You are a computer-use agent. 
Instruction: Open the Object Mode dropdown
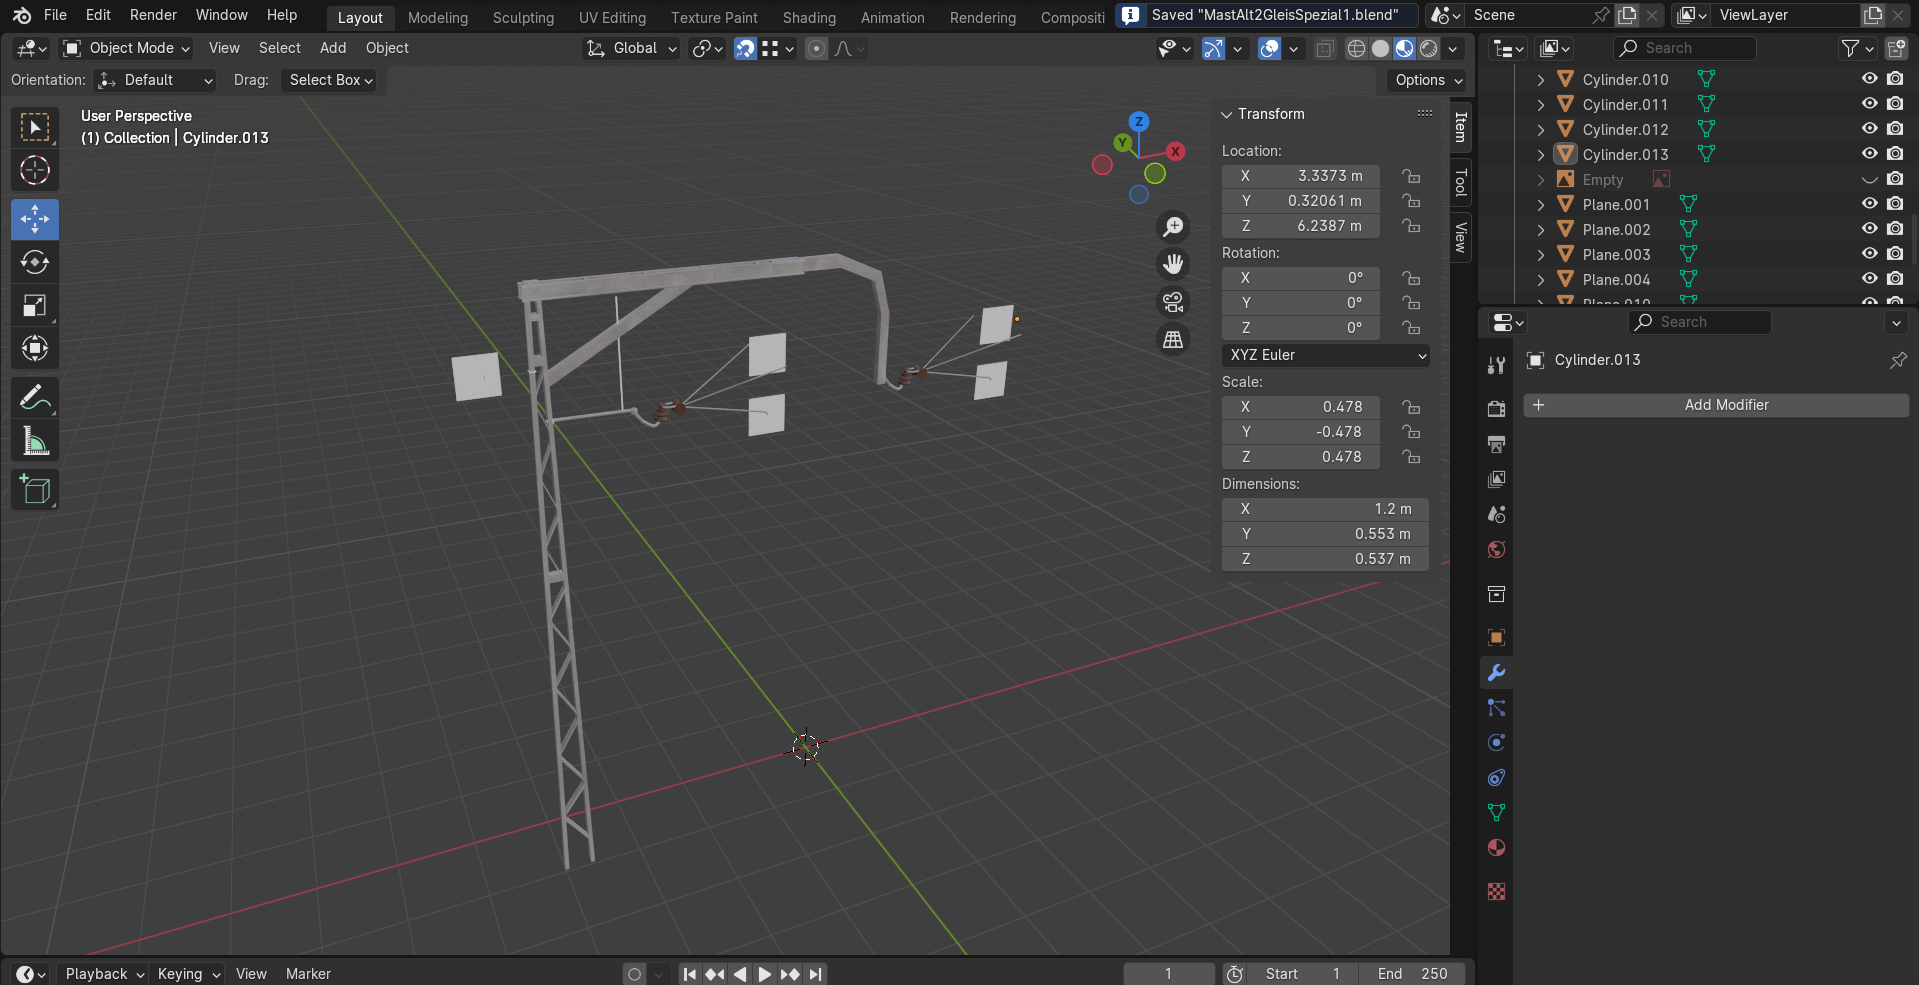click(x=126, y=48)
